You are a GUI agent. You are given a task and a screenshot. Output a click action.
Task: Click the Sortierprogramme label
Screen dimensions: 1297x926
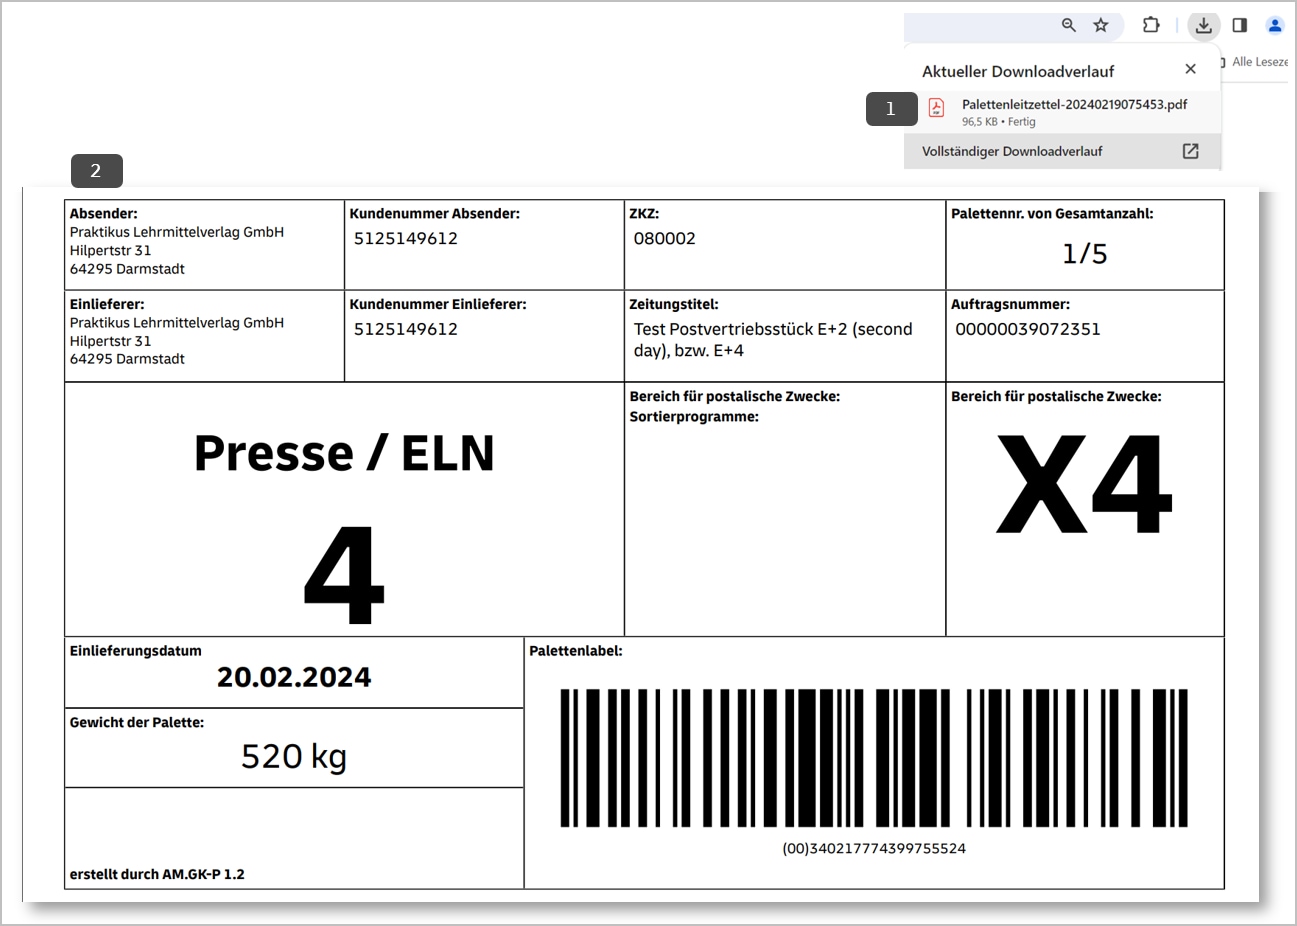(x=694, y=416)
